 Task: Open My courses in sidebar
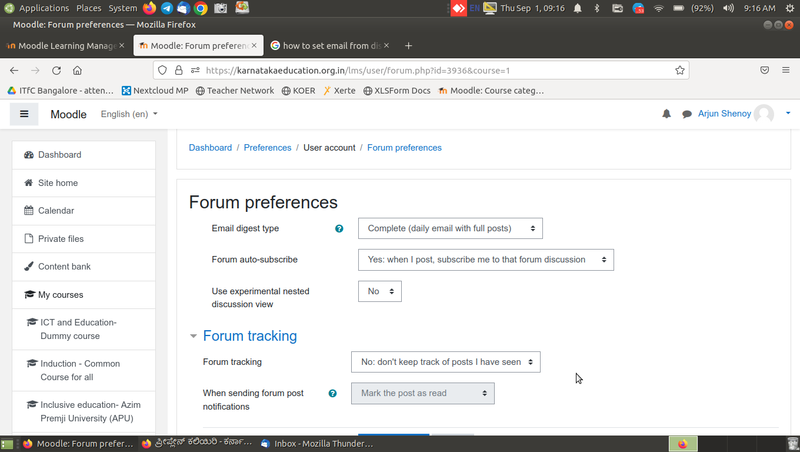84,295
